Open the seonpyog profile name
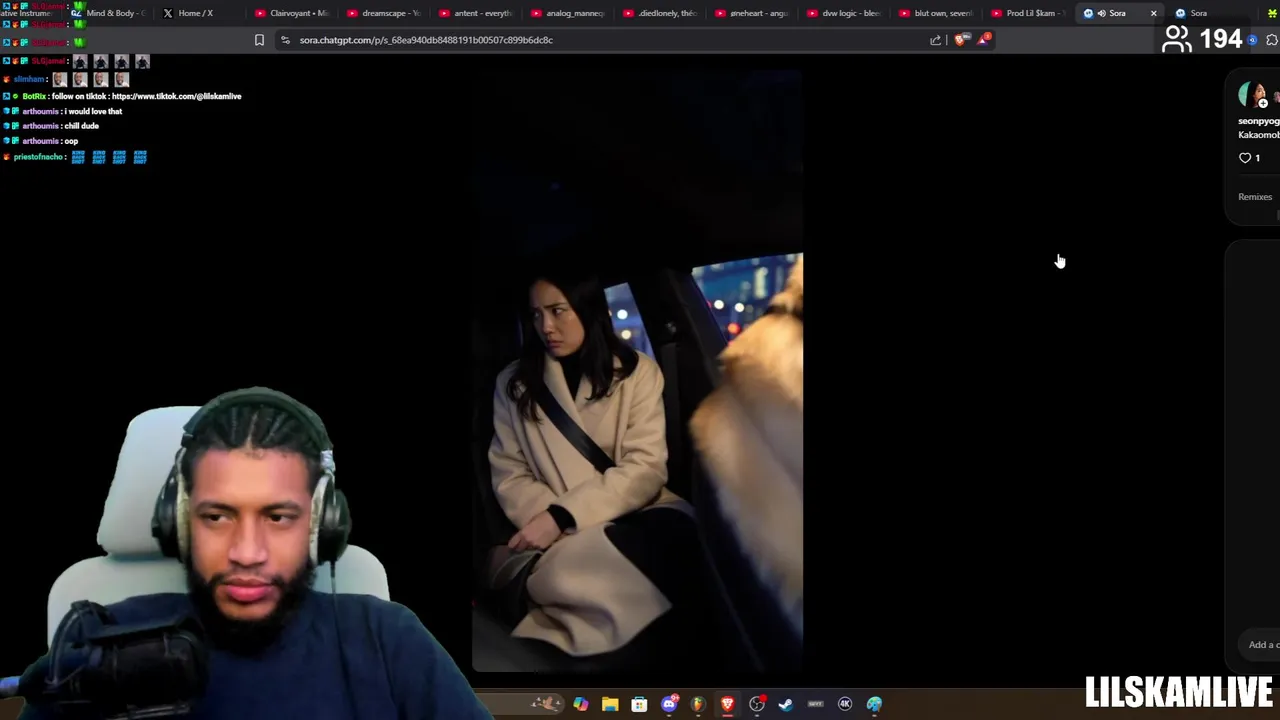Viewport: 1280px width, 720px height. (x=1259, y=121)
